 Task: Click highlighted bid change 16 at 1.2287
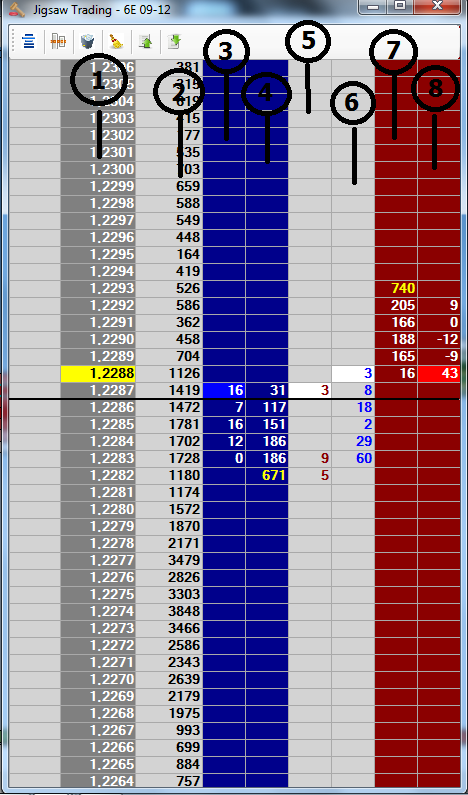tap(224, 390)
